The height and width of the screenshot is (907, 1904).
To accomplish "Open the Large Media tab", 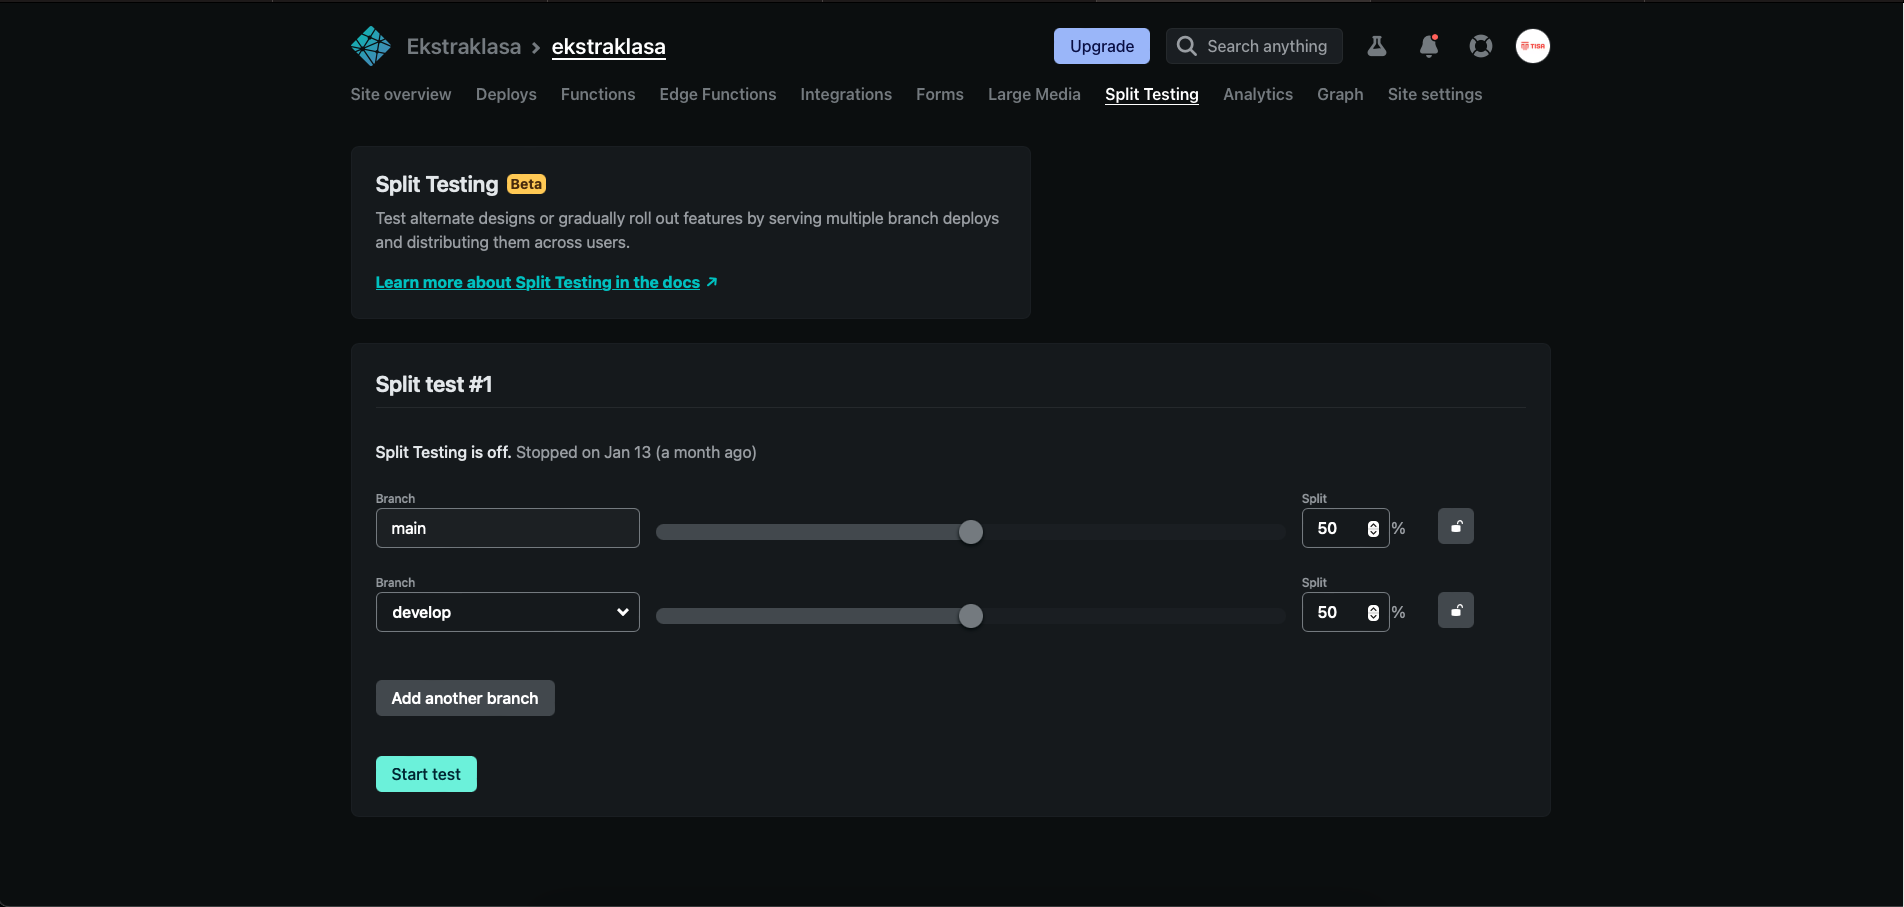I will (1034, 94).
